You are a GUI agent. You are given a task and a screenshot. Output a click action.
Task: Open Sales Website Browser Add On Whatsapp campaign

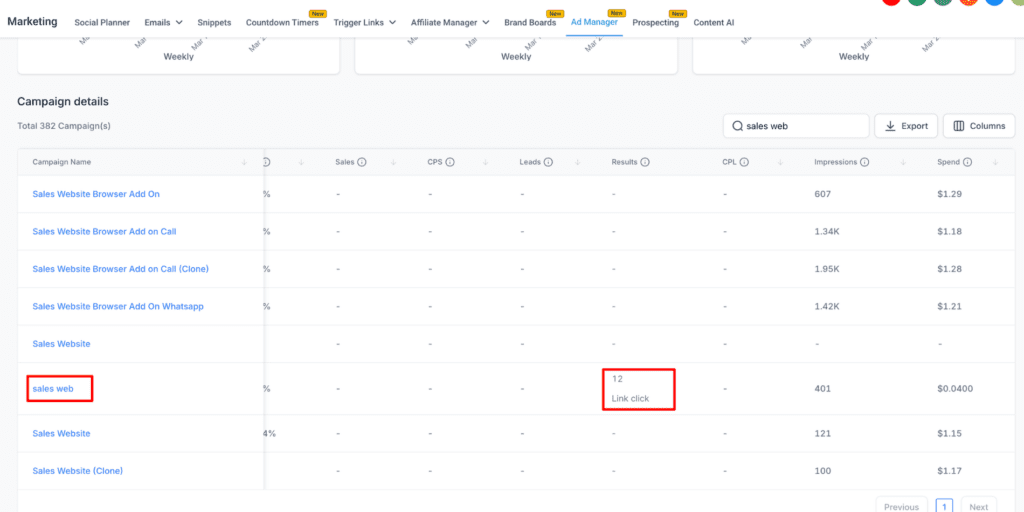(x=118, y=306)
